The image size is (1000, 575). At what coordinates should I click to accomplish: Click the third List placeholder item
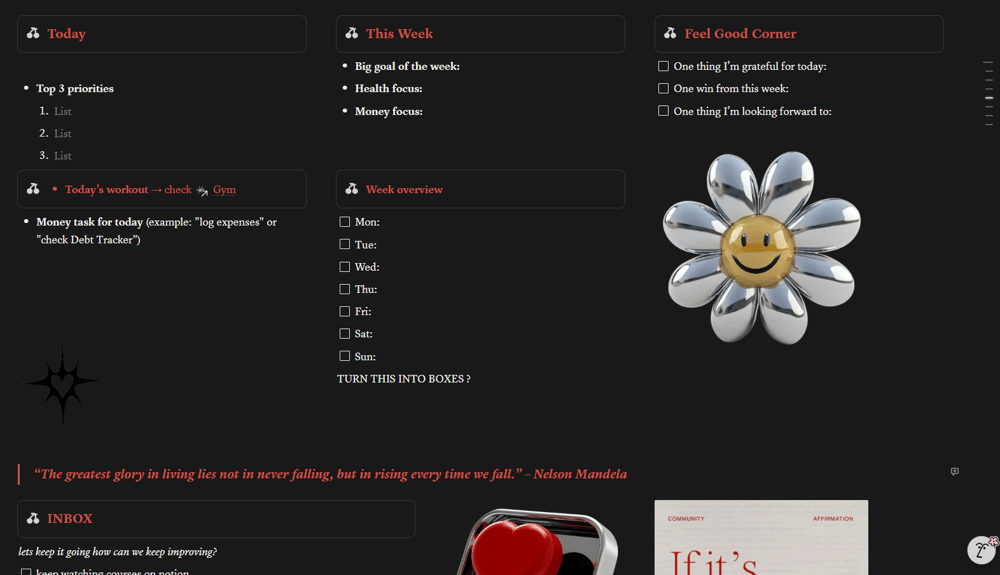click(x=62, y=156)
